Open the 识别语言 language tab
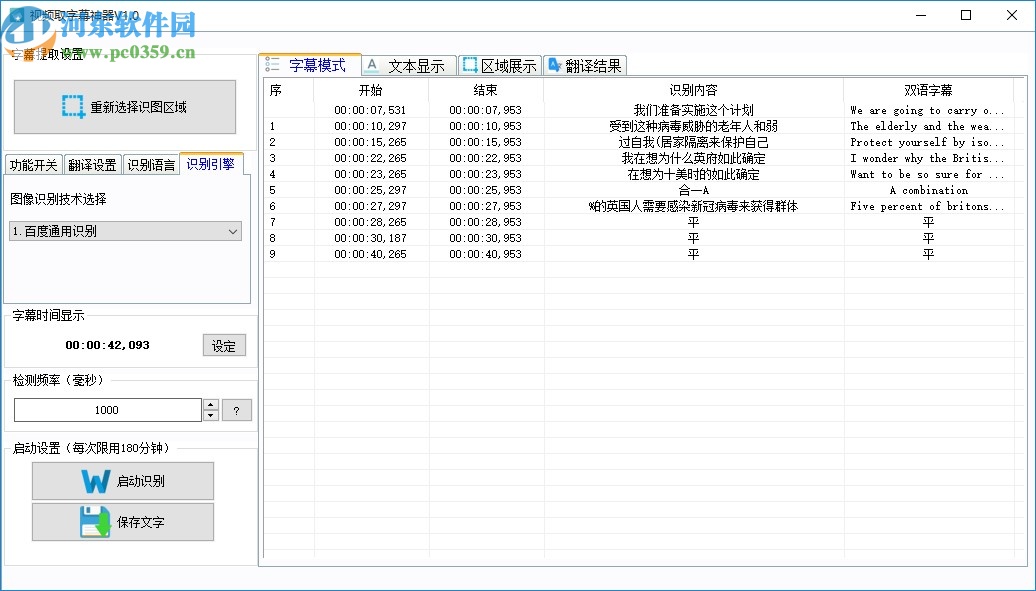This screenshot has height=591, width=1036. coord(151,163)
